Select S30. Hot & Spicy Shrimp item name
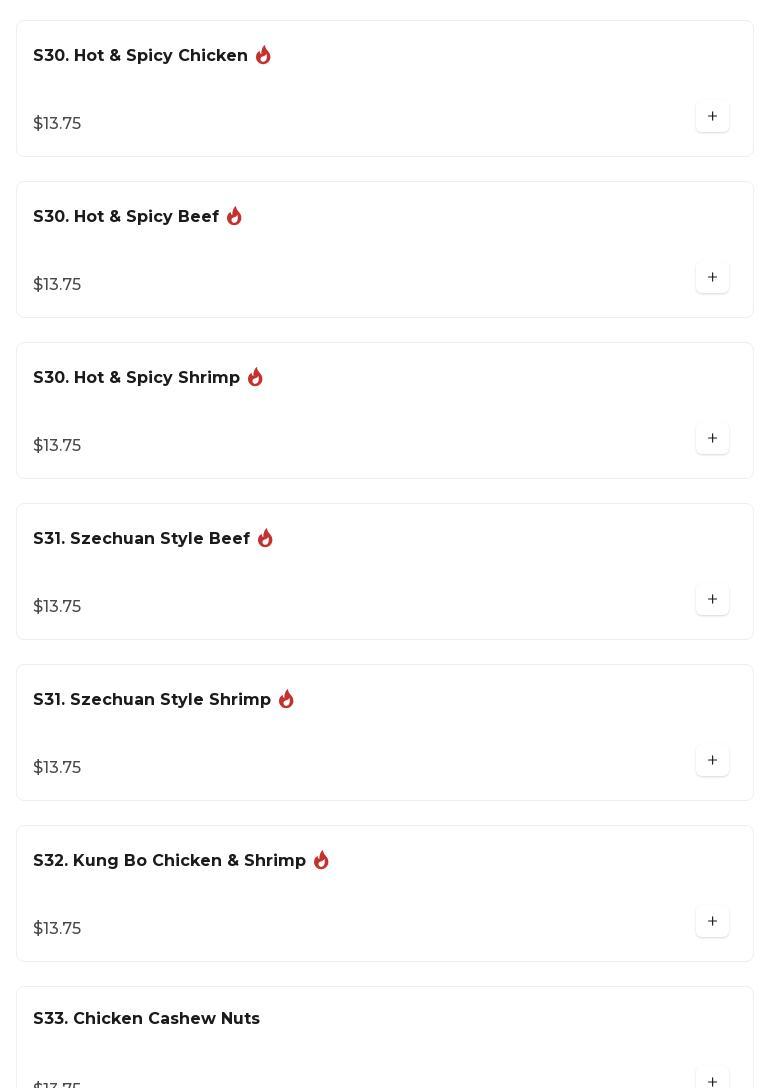 point(136,378)
